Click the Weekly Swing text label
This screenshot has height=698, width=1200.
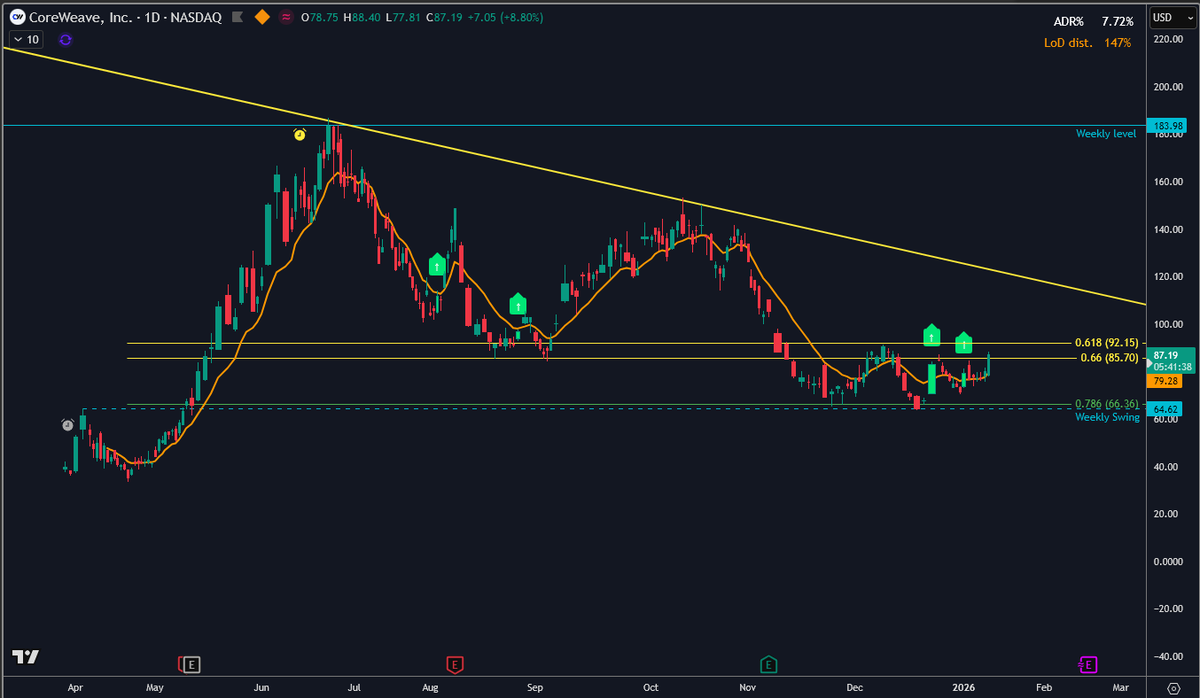[x=1107, y=417]
